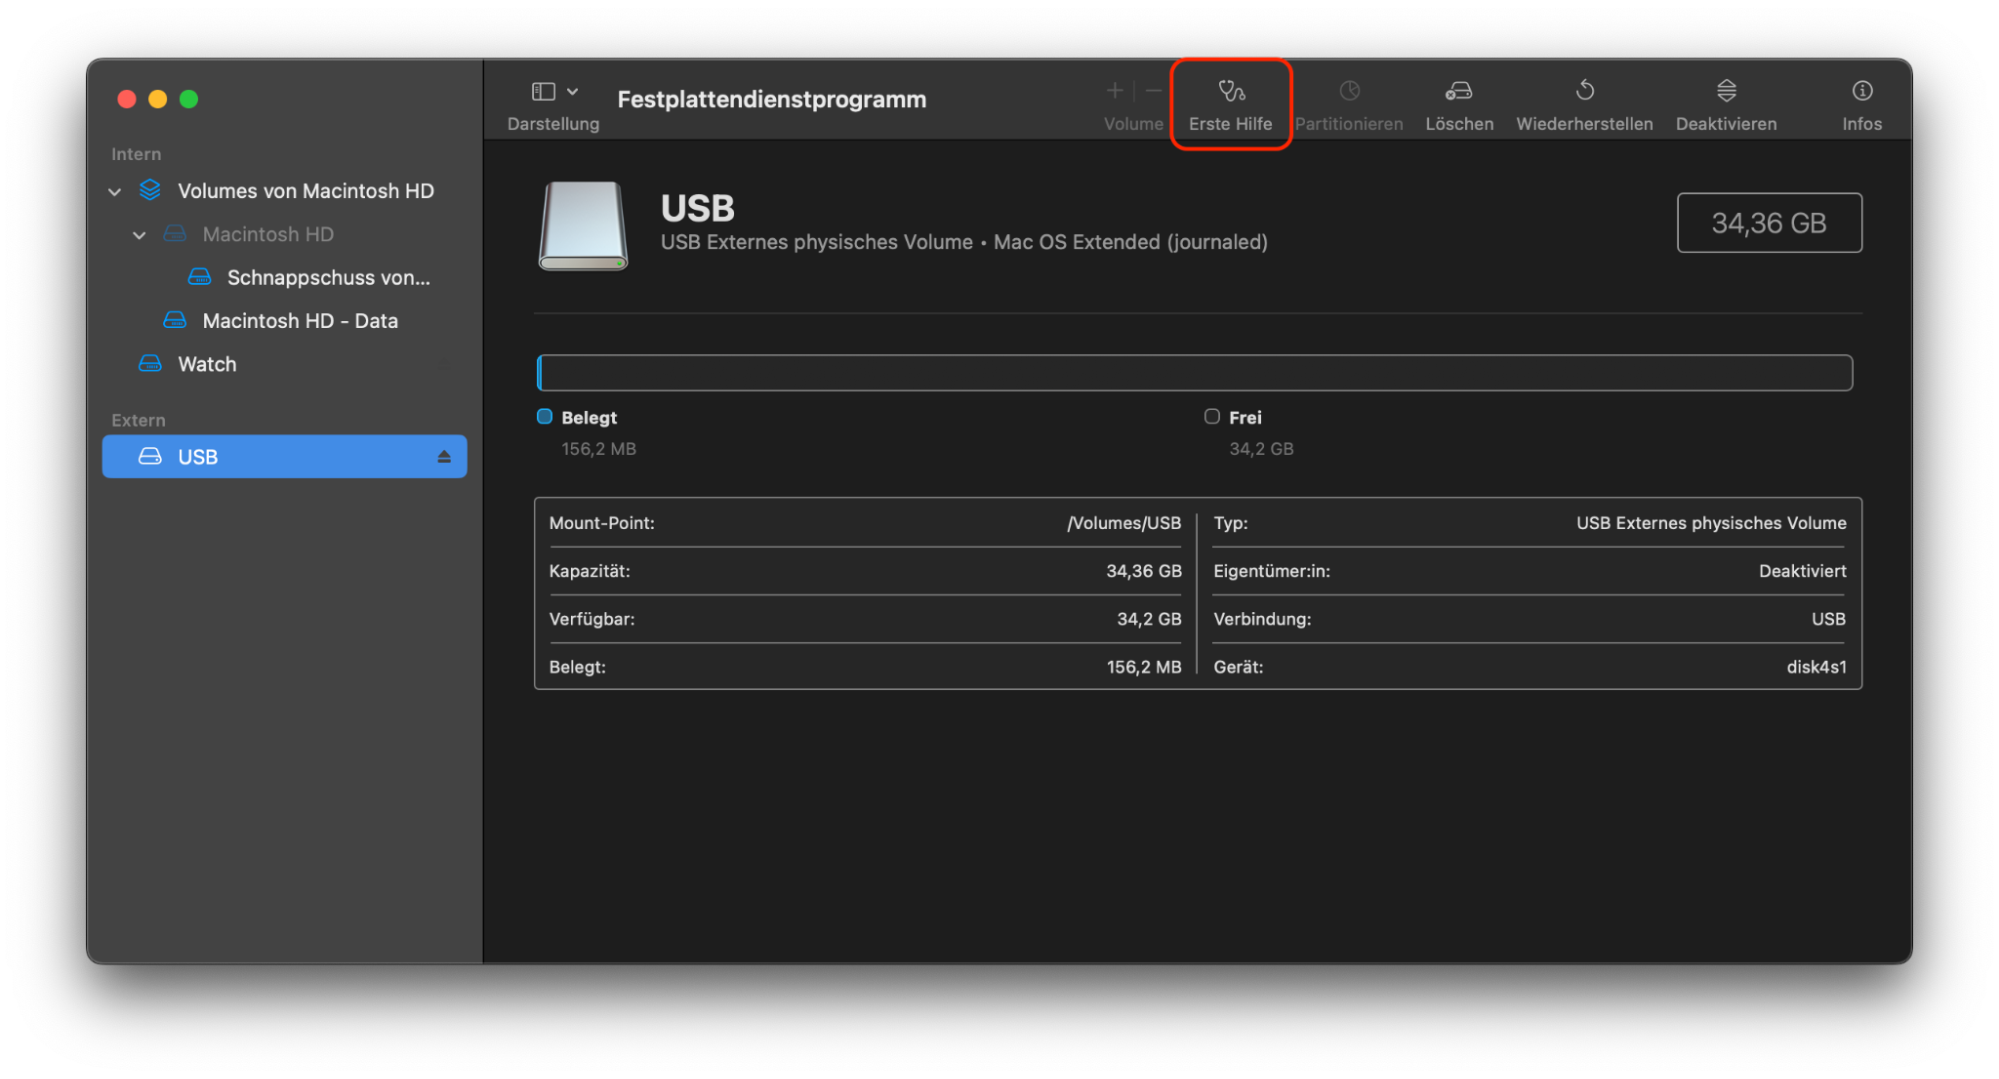Show Infos for the USB volume

1861,103
